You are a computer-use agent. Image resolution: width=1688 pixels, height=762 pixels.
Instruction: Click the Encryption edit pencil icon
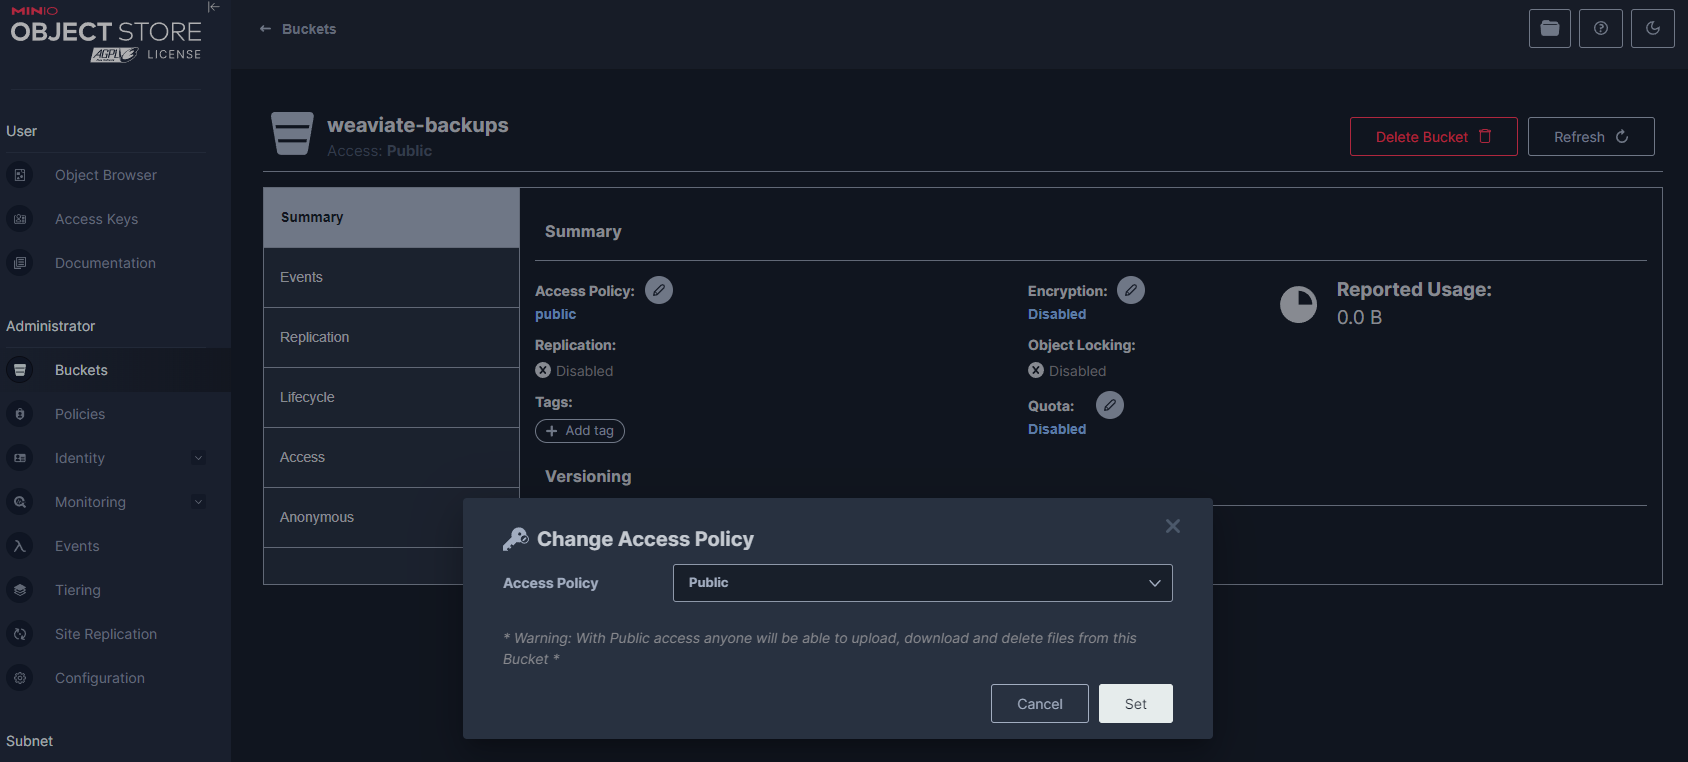point(1130,290)
